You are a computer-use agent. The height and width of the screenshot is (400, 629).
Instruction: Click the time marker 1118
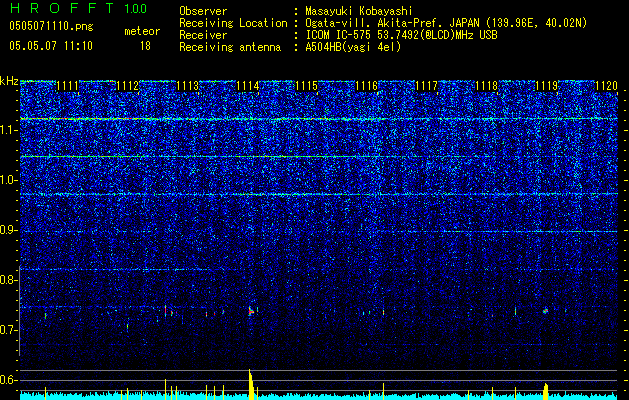[487, 86]
